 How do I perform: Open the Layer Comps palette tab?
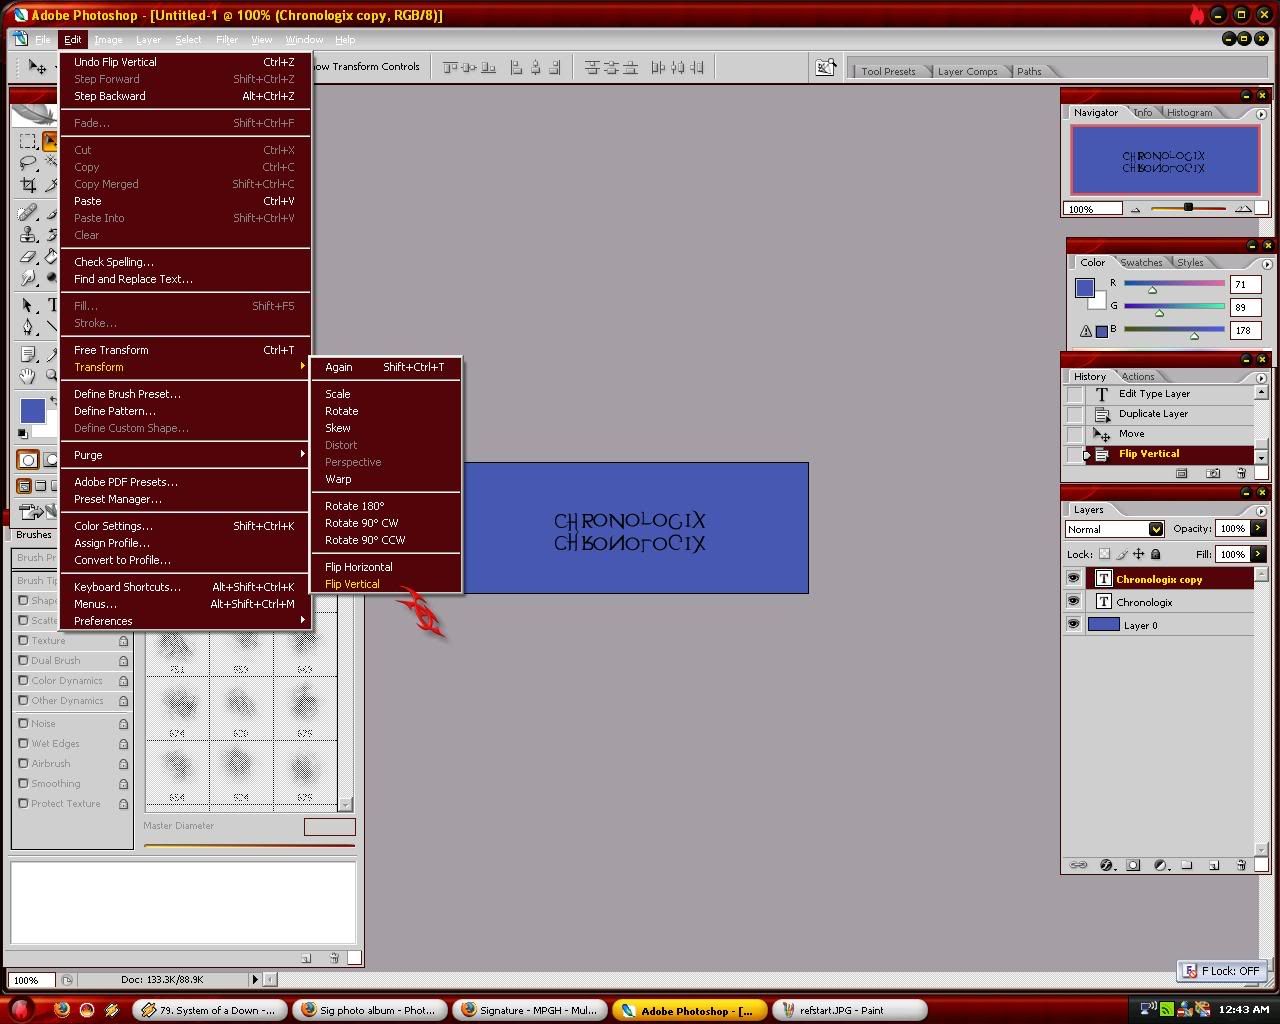pos(967,71)
